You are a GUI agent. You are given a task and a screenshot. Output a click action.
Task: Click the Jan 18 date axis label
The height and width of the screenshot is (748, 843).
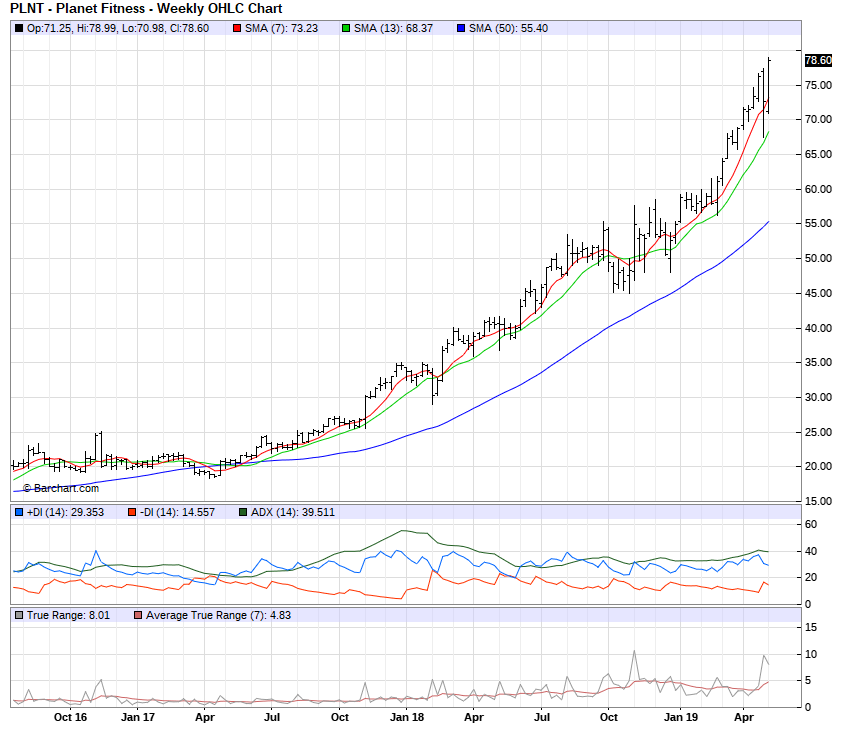tap(407, 717)
